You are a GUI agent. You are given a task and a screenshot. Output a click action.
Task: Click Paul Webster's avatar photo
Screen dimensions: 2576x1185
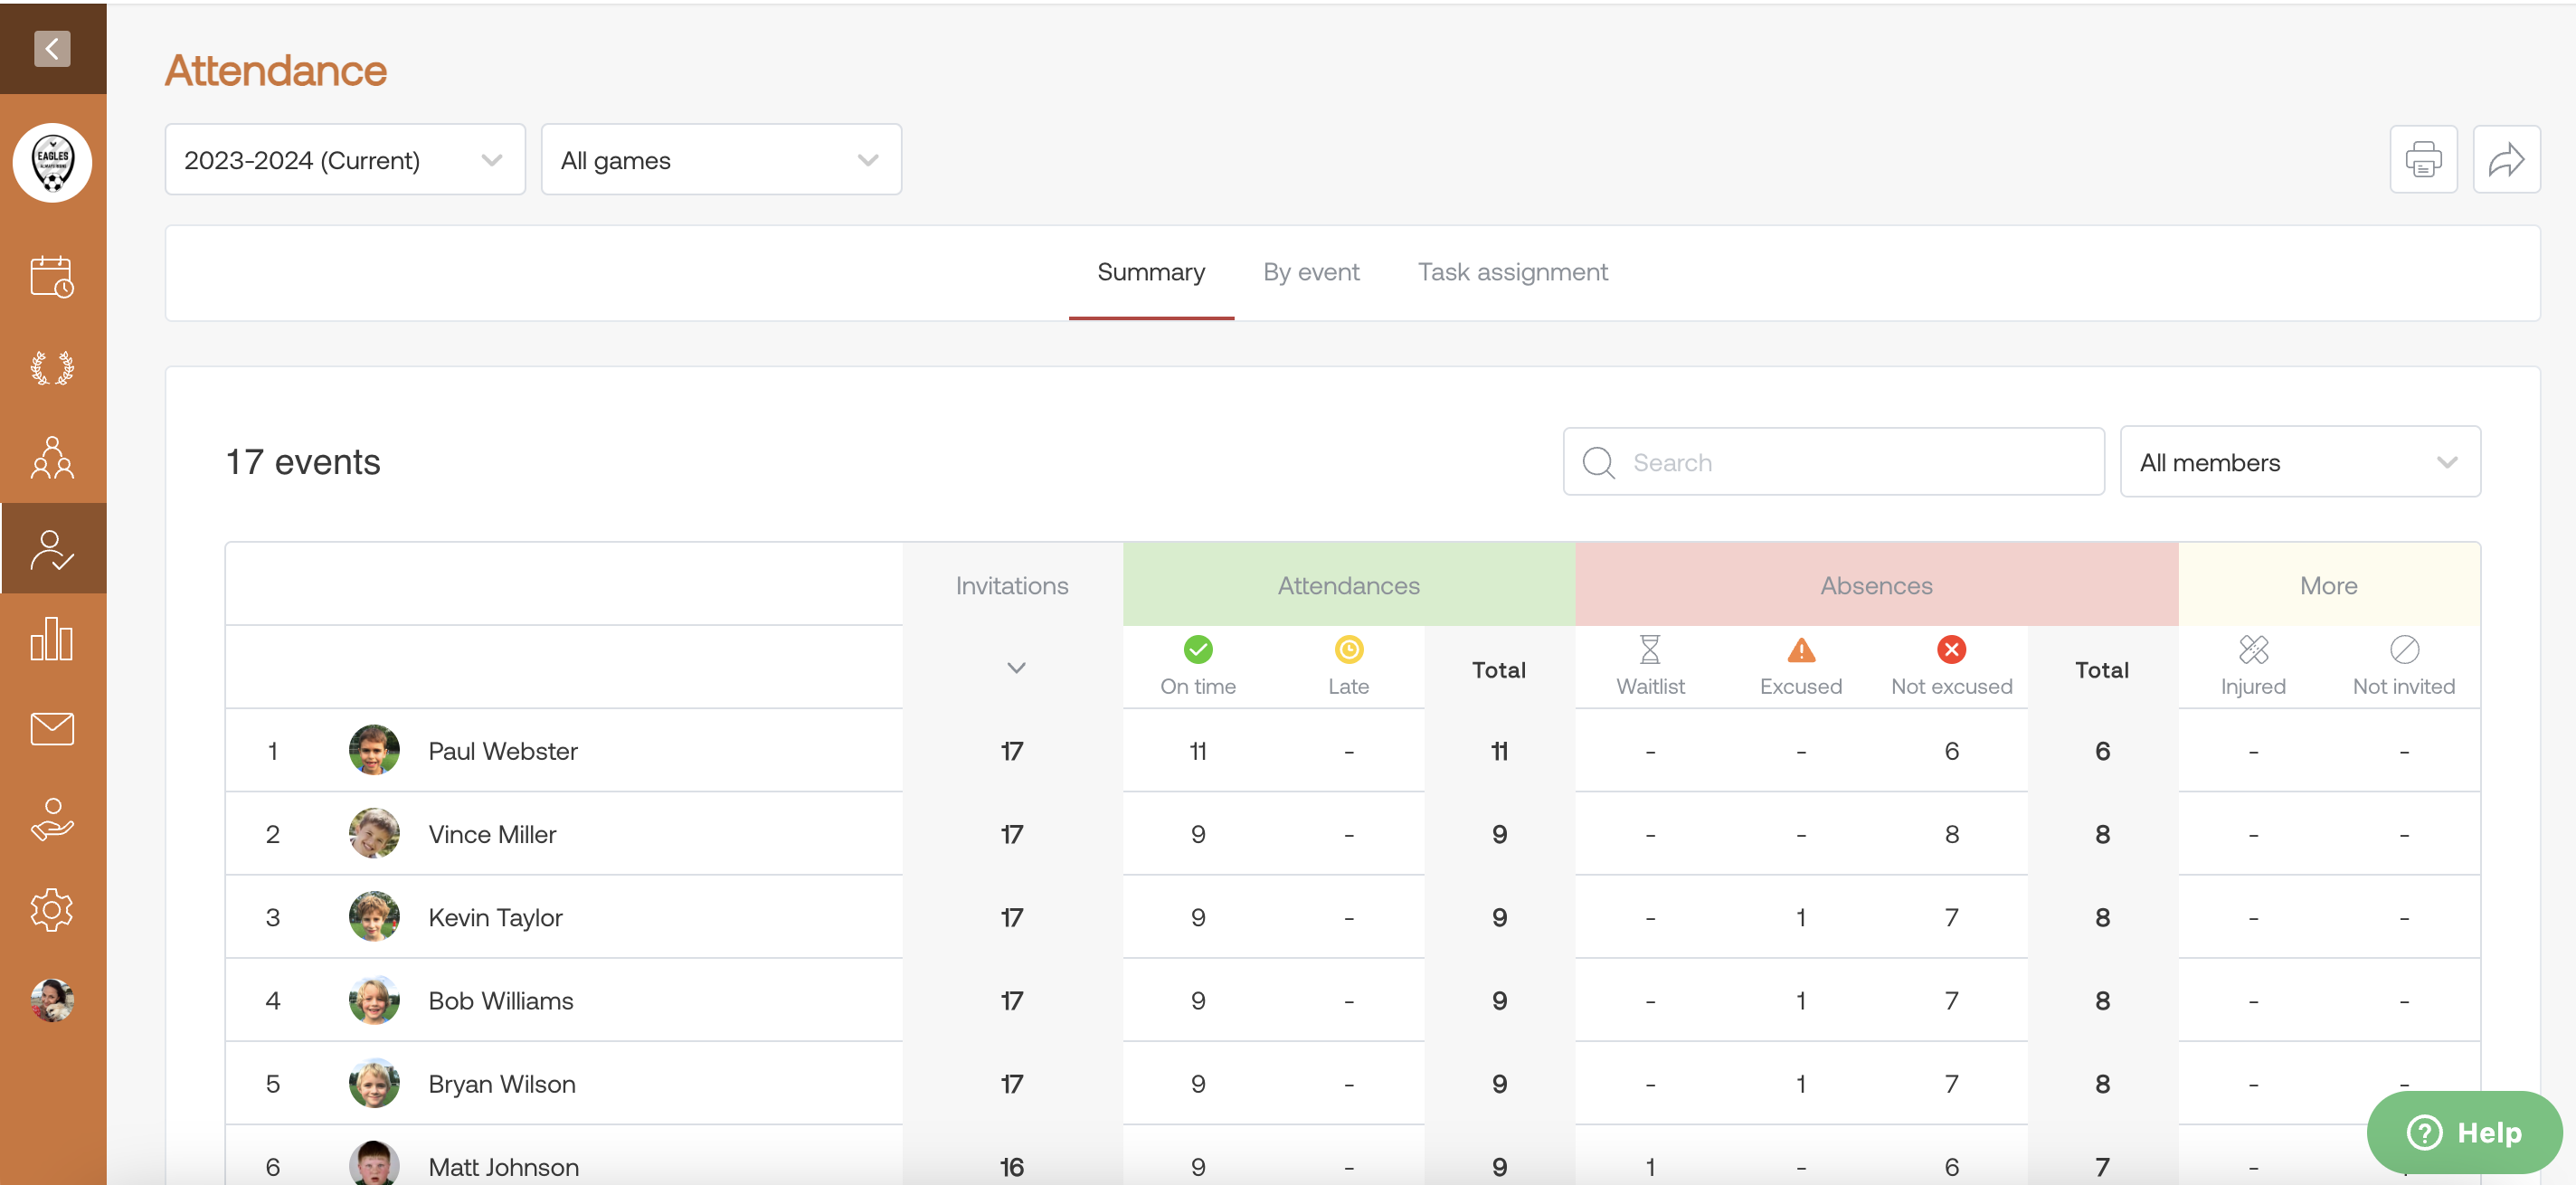374,750
